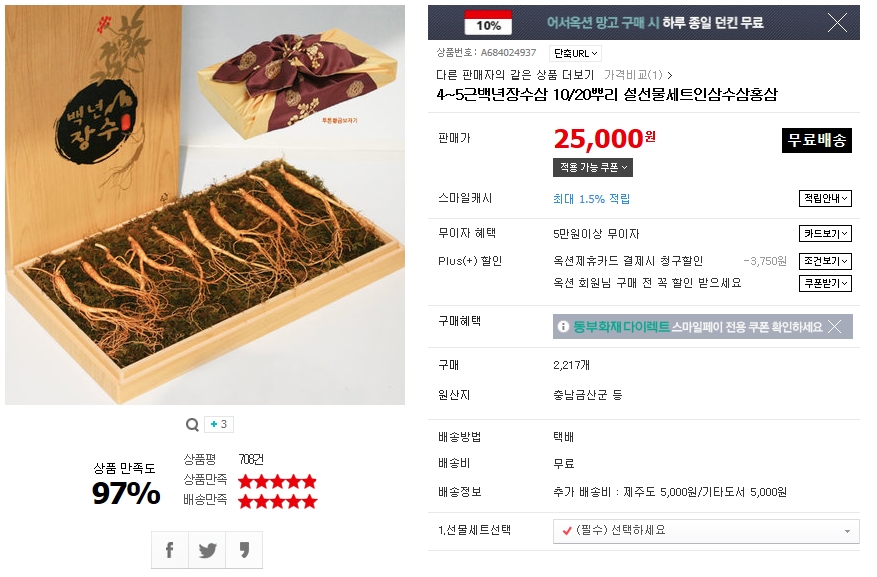Click the 최대 1.5% 적립 link

pos(591,199)
